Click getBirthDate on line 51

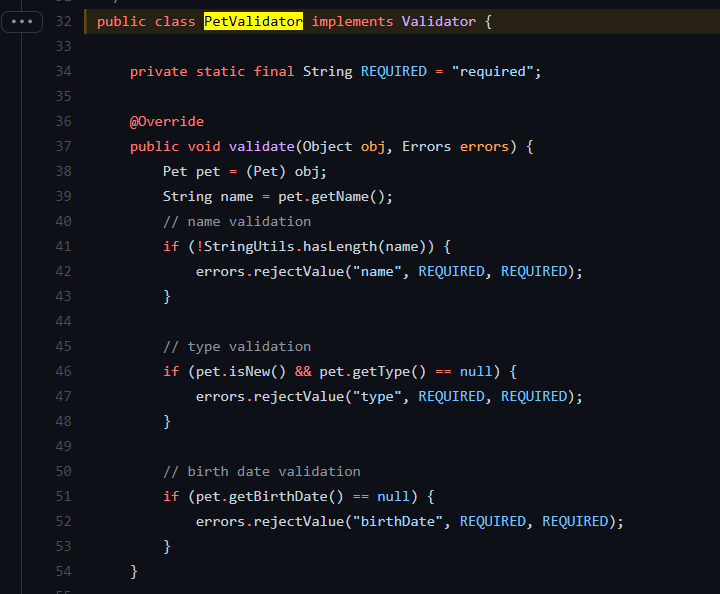click(x=278, y=496)
